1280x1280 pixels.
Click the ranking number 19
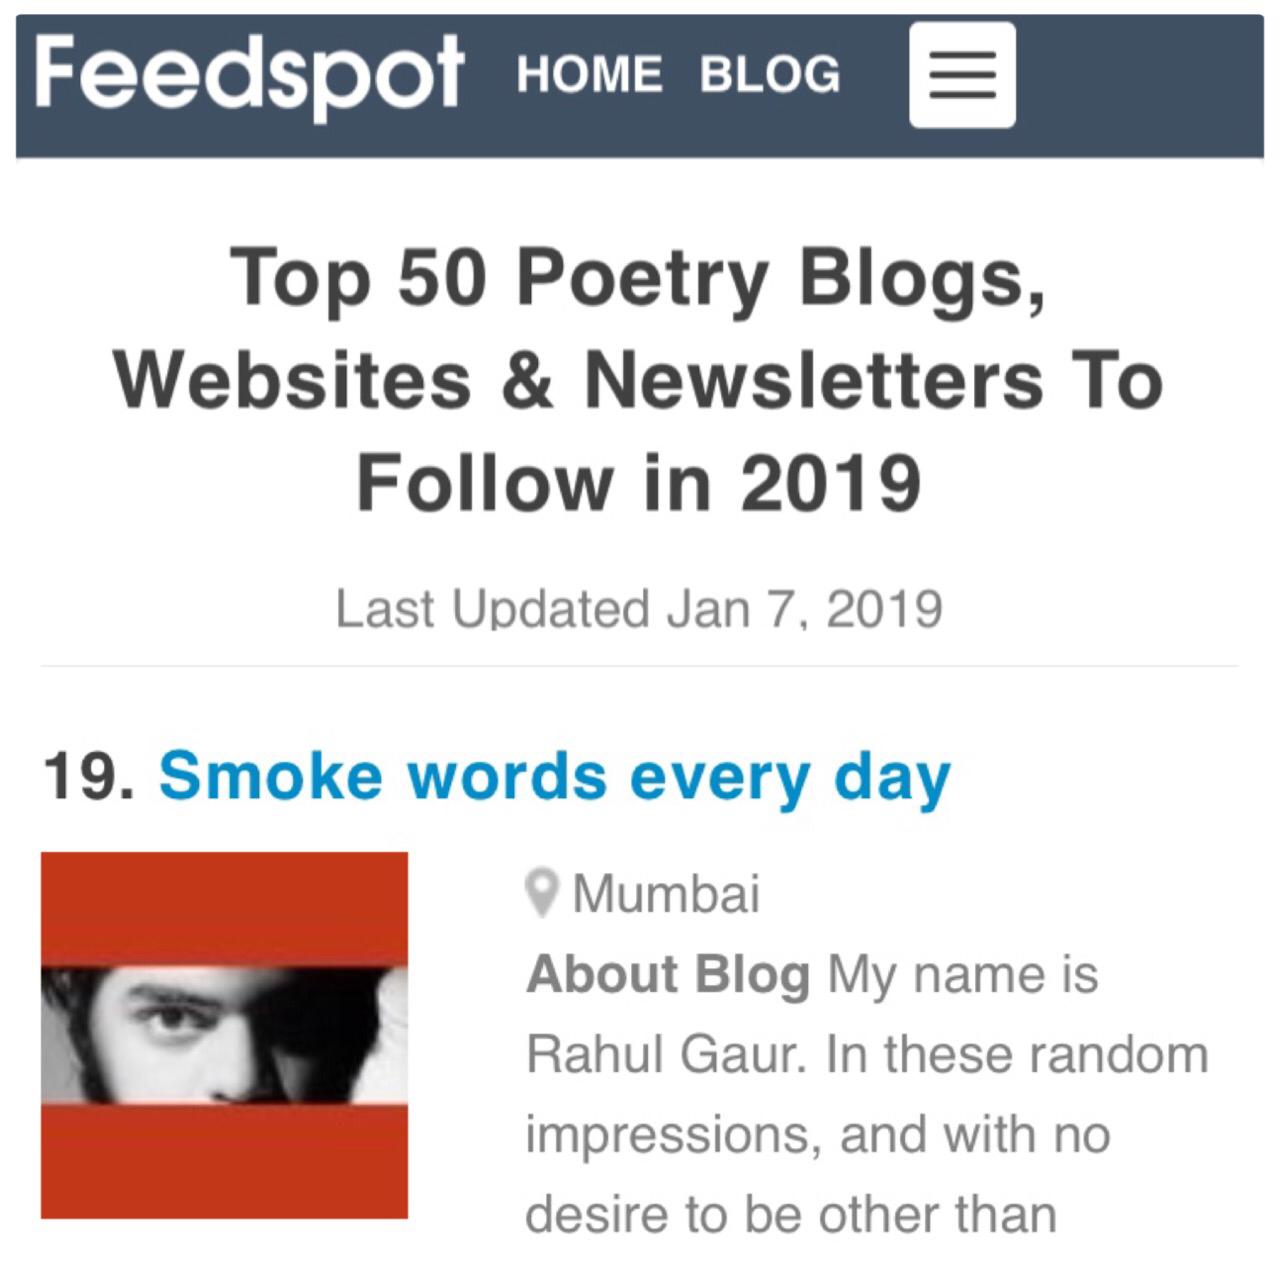click(88, 778)
